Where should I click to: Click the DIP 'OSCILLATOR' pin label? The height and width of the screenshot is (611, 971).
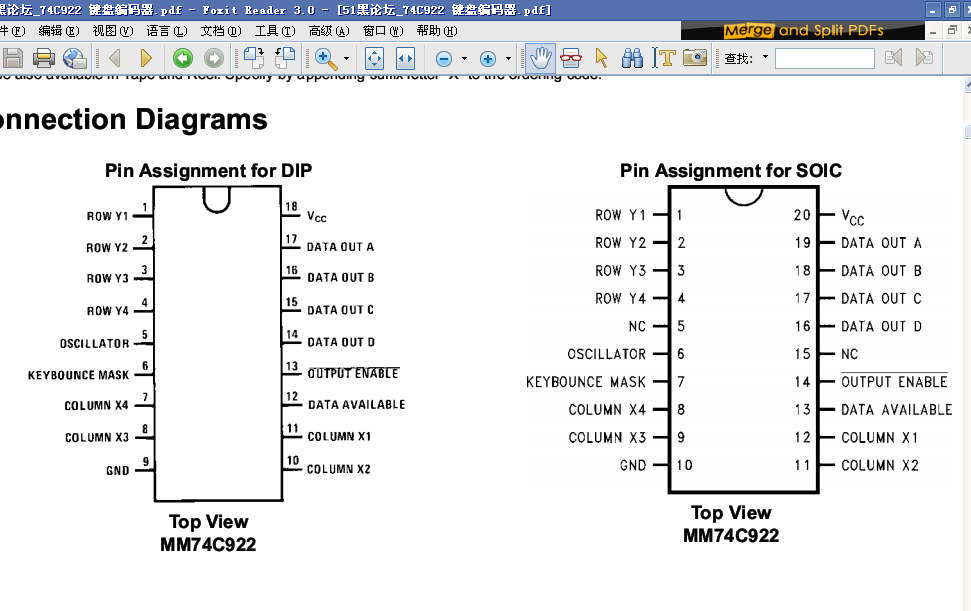tap(95, 344)
